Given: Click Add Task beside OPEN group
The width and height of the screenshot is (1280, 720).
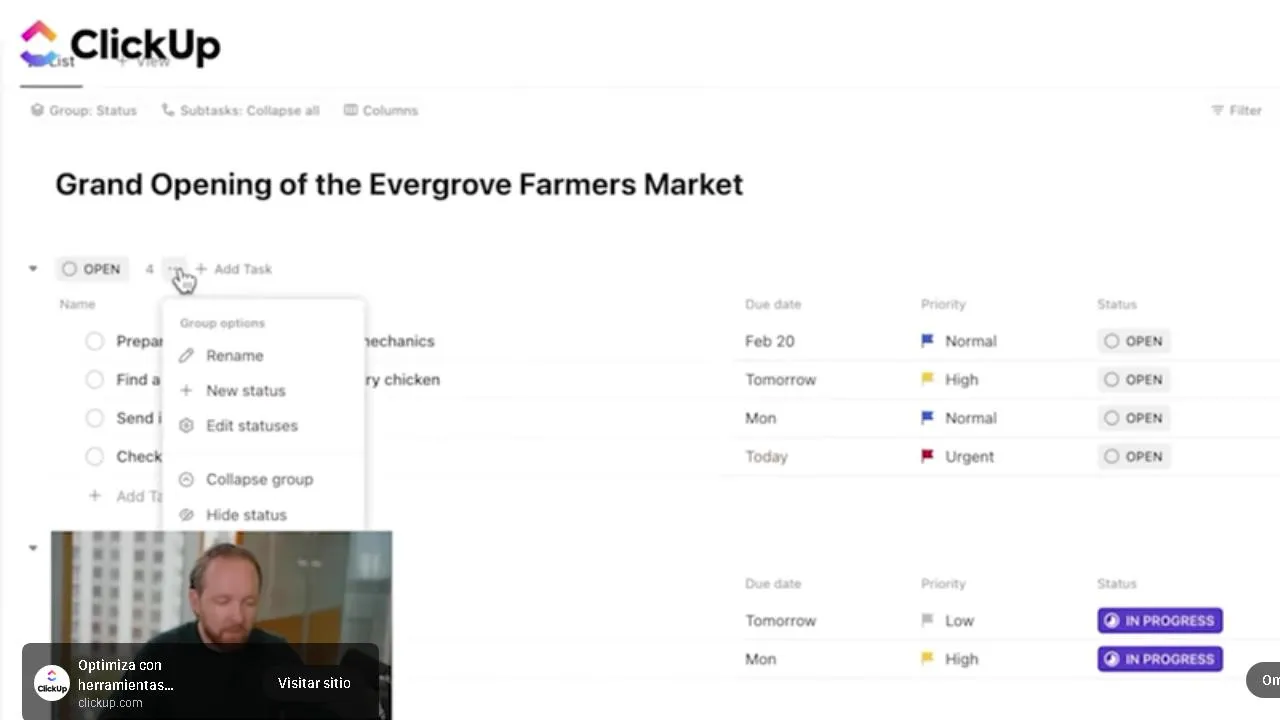Looking at the screenshot, I should [234, 269].
